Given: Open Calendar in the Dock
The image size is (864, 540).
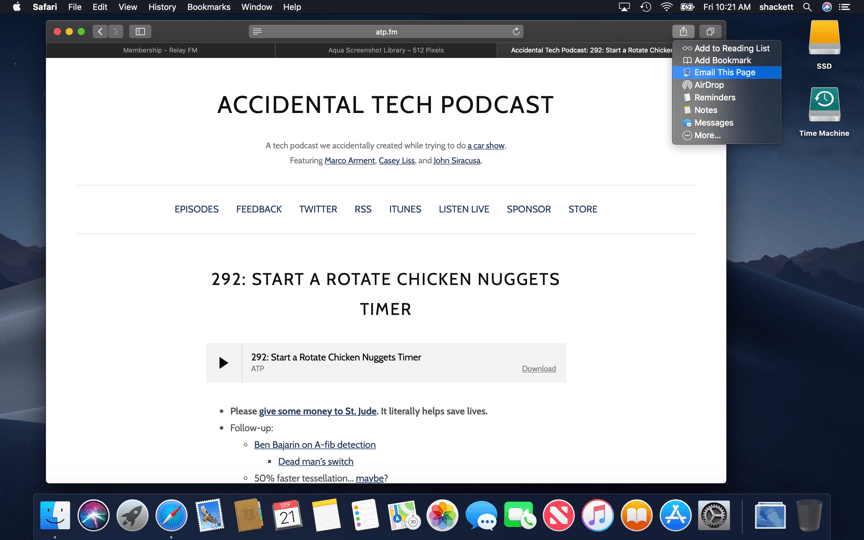Looking at the screenshot, I should pyautogui.click(x=287, y=516).
